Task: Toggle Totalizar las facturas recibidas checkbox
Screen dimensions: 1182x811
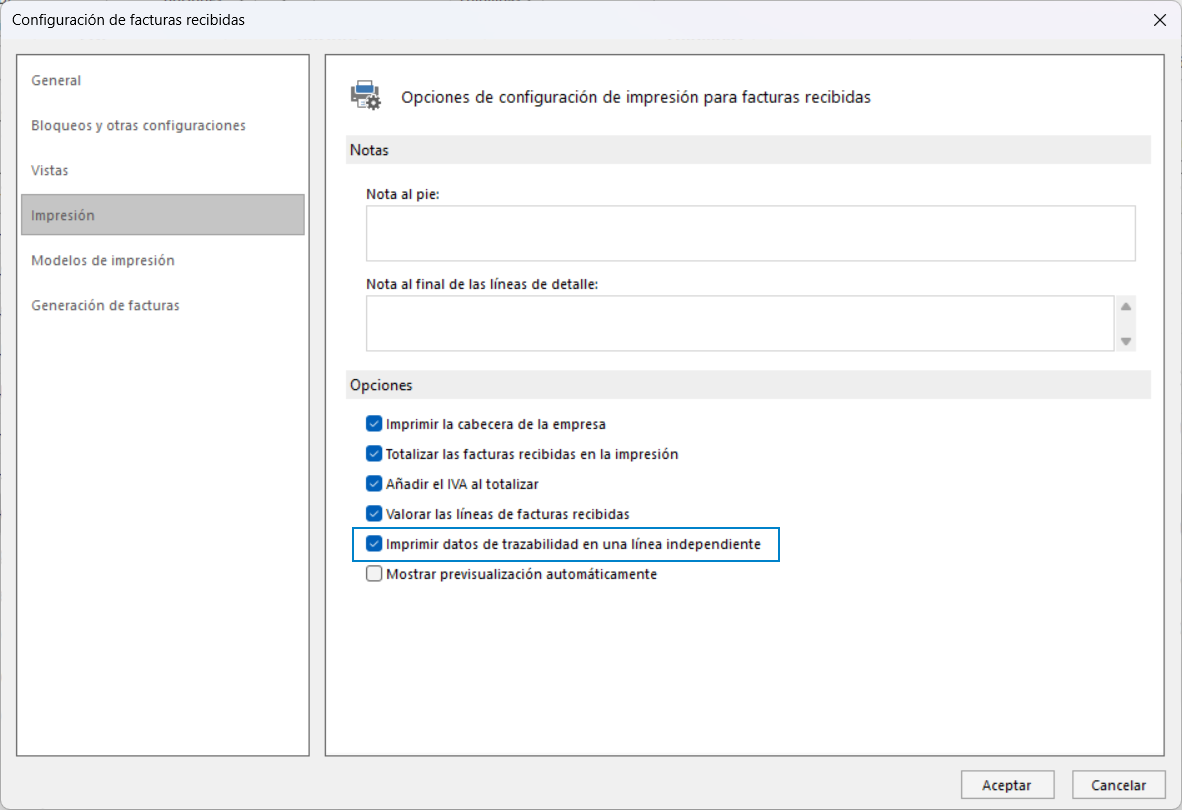Action: click(x=374, y=454)
